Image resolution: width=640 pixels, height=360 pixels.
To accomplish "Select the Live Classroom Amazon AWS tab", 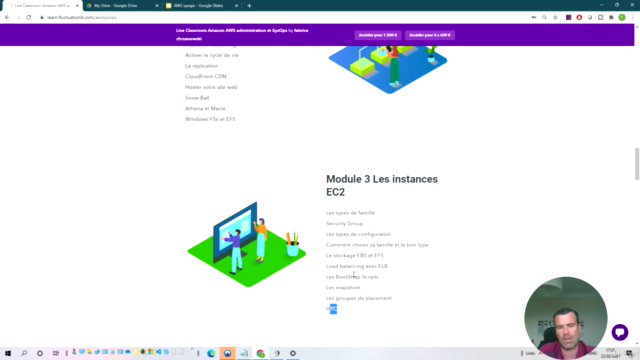I will pyautogui.click(x=42, y=6).
